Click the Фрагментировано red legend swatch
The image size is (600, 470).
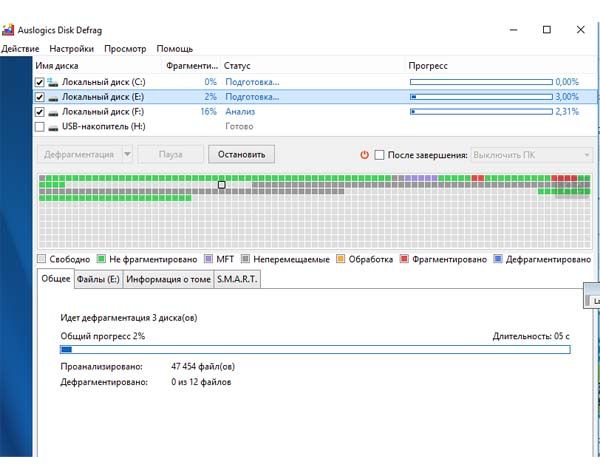pos(404,259)
